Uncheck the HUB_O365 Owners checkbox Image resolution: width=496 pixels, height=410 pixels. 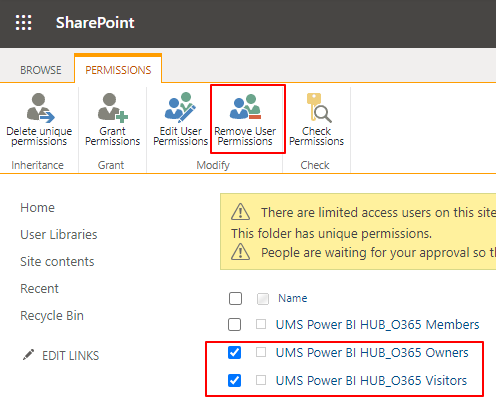click(x=234, y=352)
